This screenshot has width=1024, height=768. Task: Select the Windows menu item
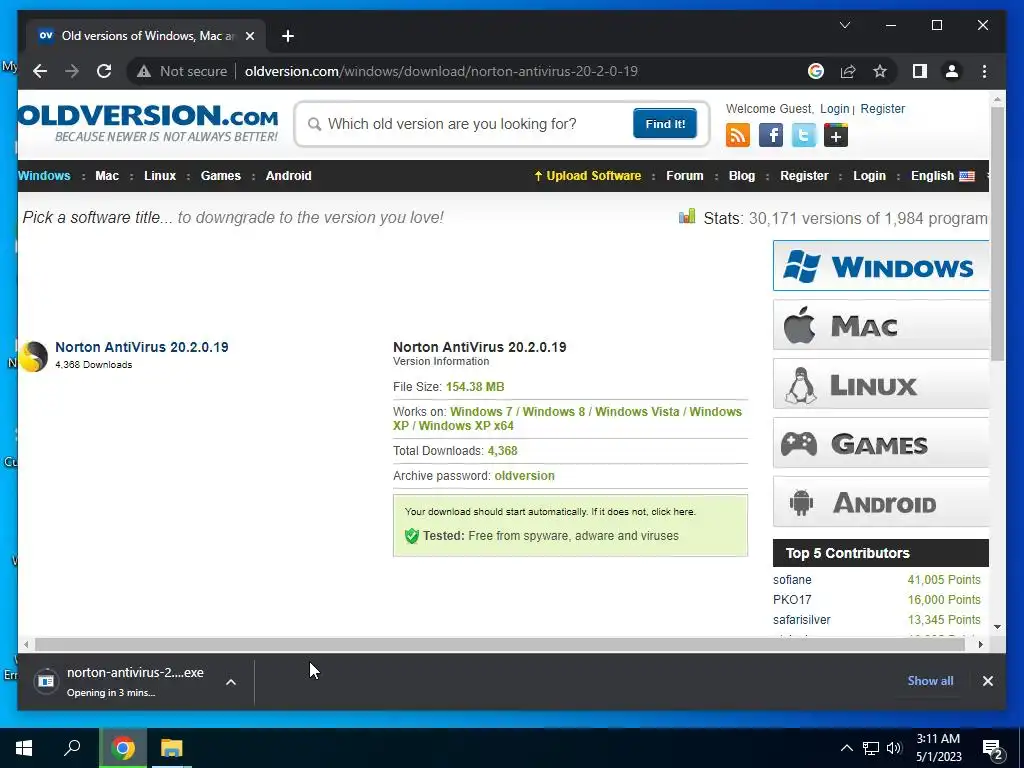coord(44,176)
